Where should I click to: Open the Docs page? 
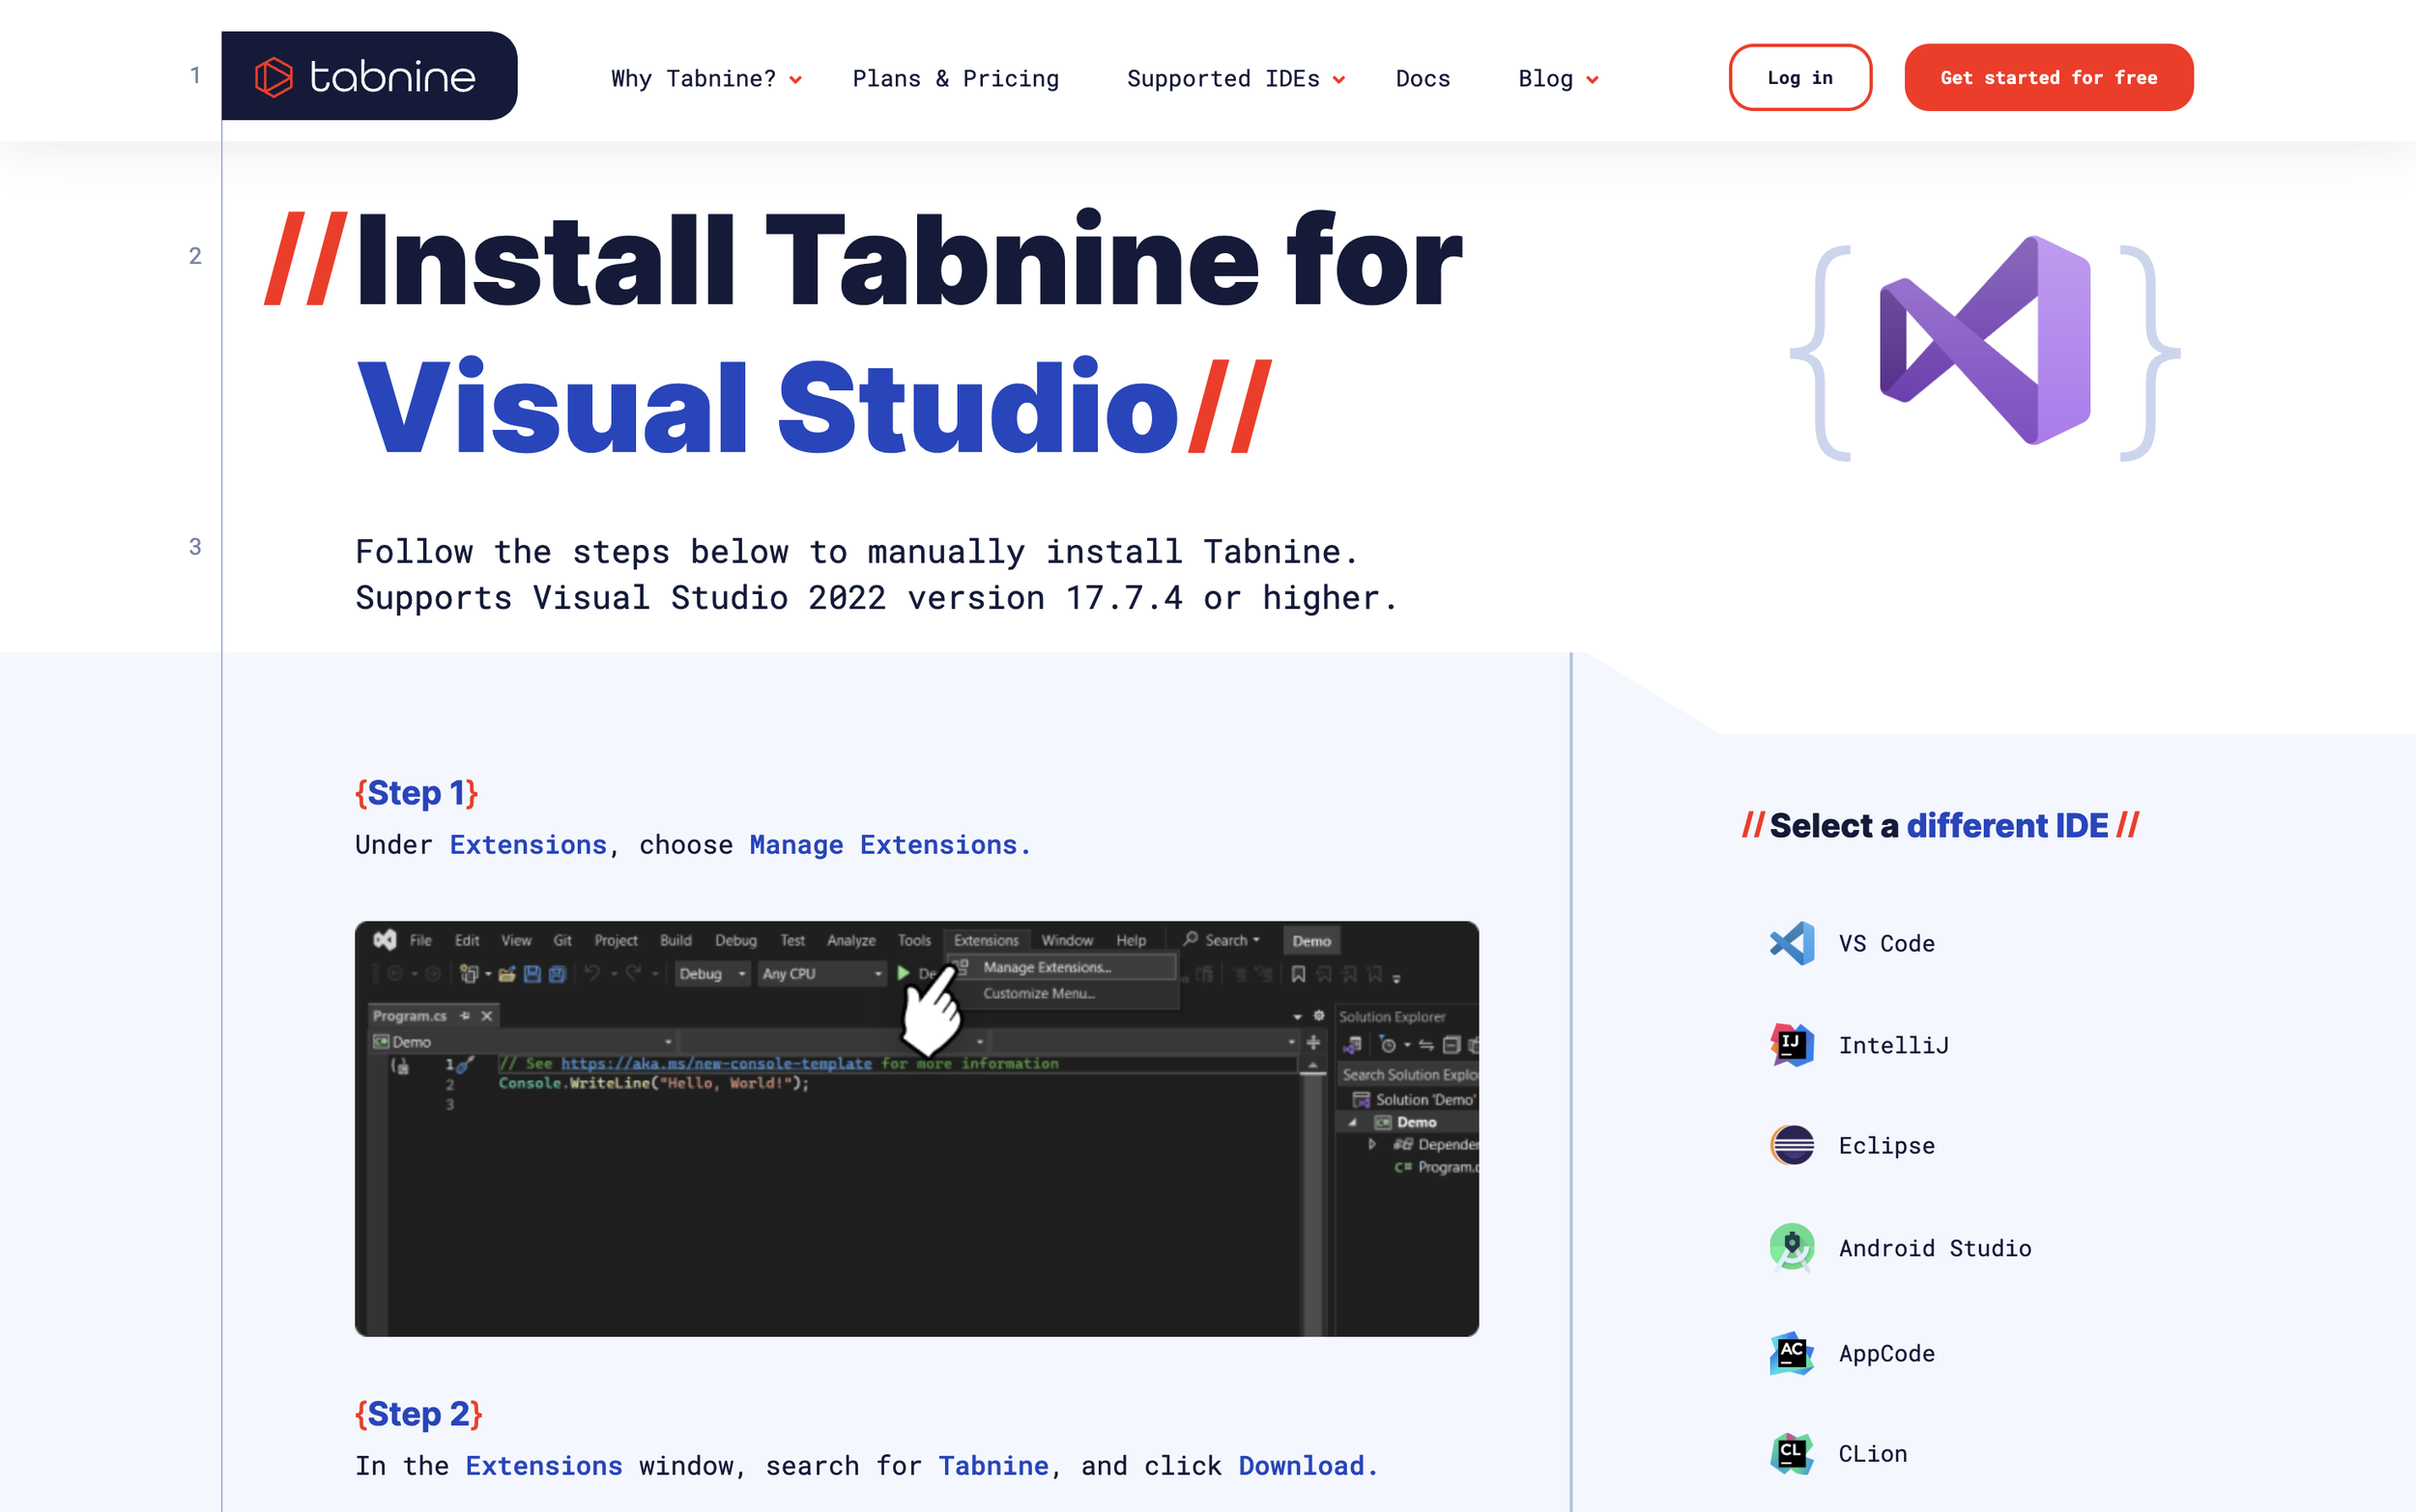pos(1422,78)
